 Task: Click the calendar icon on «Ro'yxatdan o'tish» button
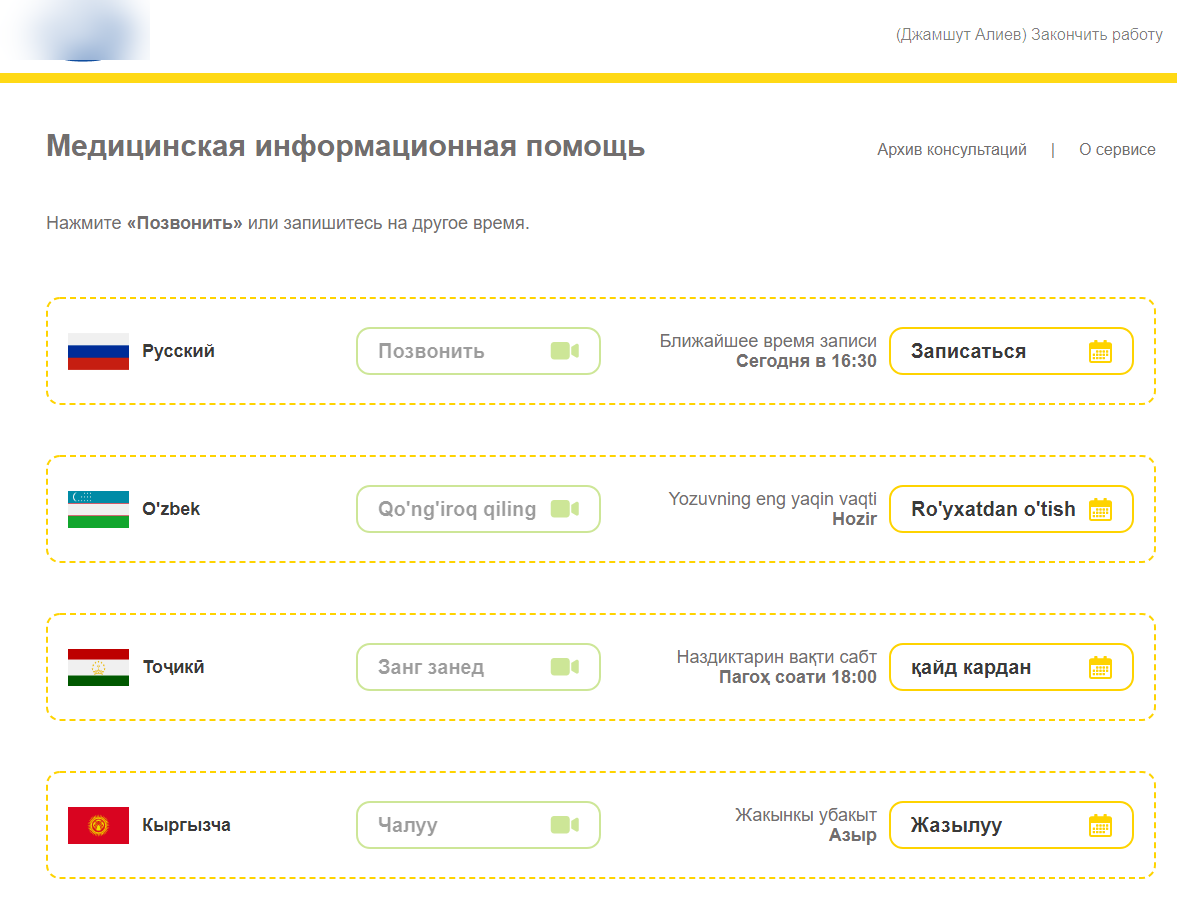[x=1102, y=509]
